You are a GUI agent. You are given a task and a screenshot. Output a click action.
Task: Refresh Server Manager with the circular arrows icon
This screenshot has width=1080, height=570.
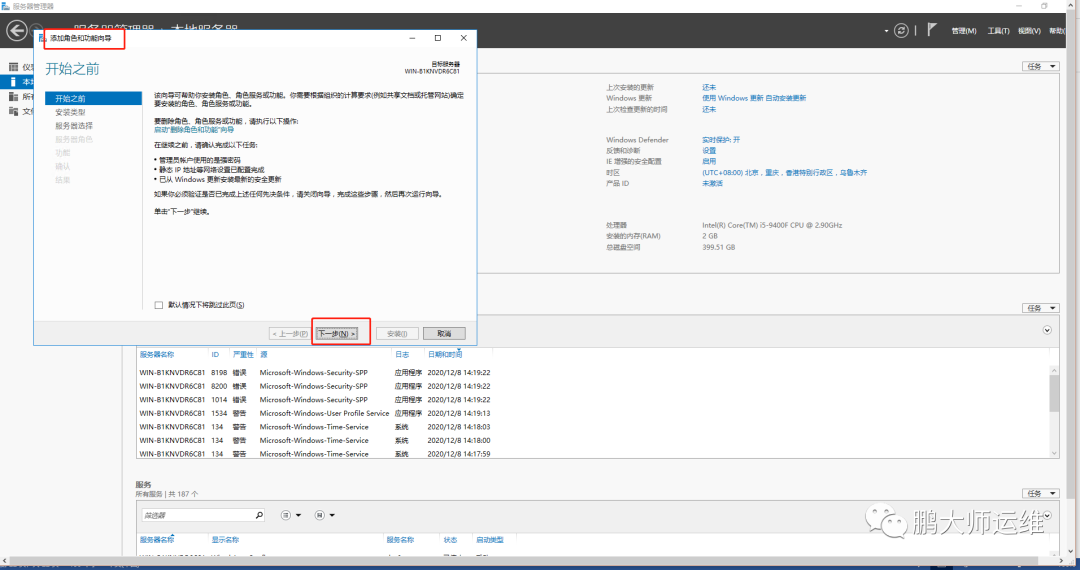point(901,30)
